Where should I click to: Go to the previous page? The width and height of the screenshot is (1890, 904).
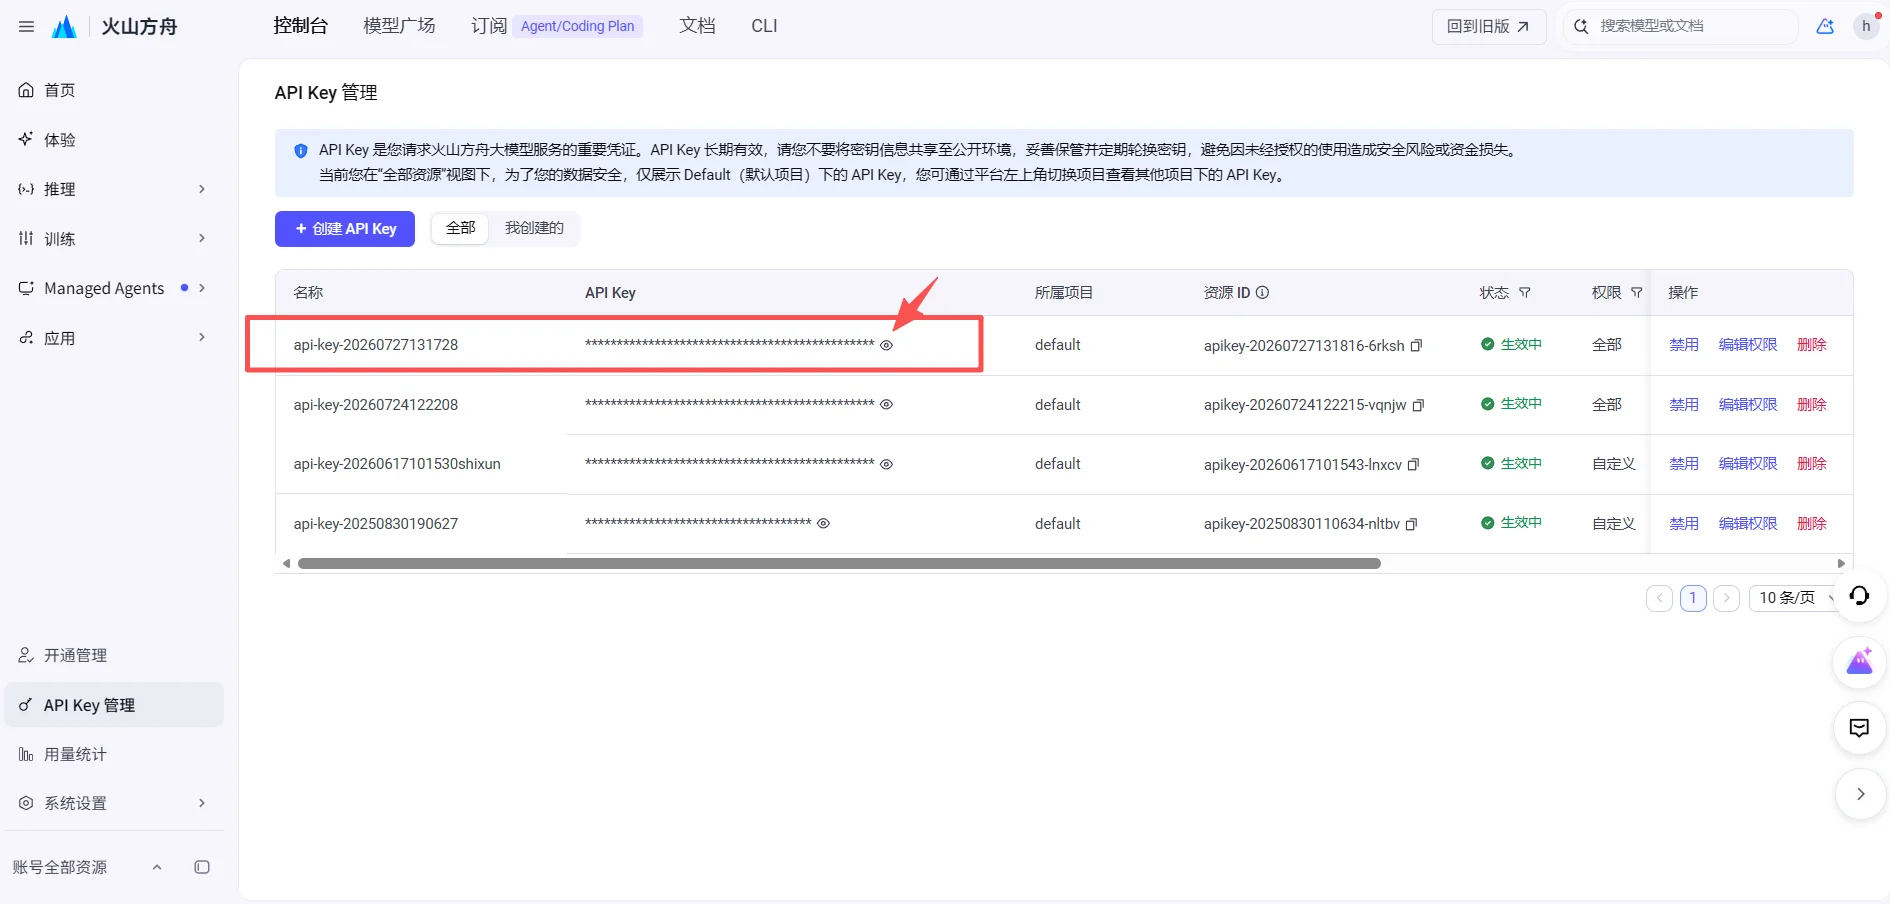click(1659, 598)
